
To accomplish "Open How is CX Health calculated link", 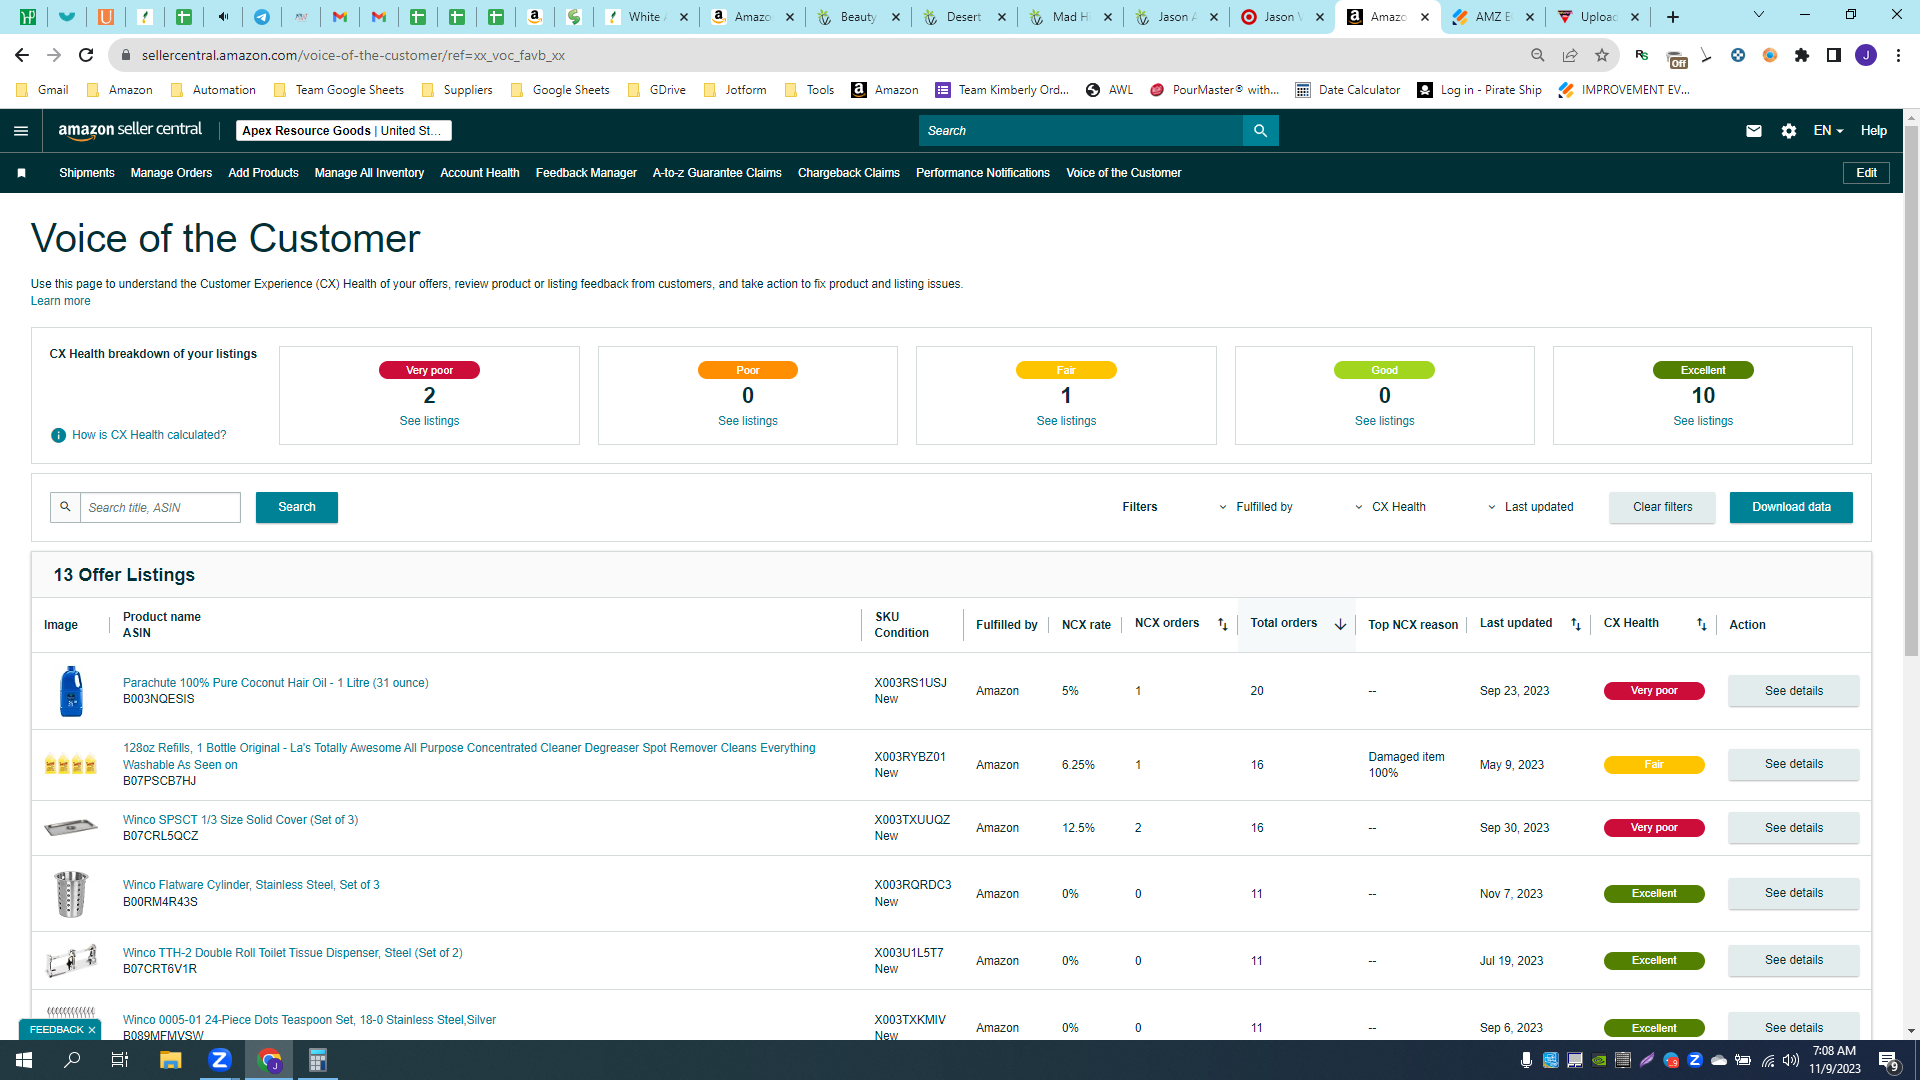I will (149, 435).
